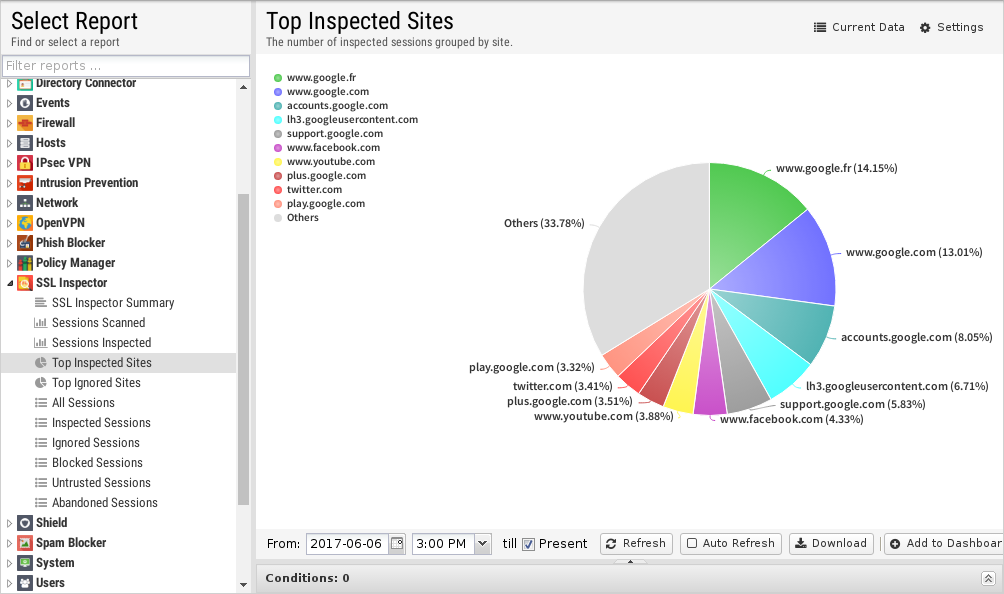Click the Events app icon
This screenshot has width=1004, height=594.
[x=25, y=103]
